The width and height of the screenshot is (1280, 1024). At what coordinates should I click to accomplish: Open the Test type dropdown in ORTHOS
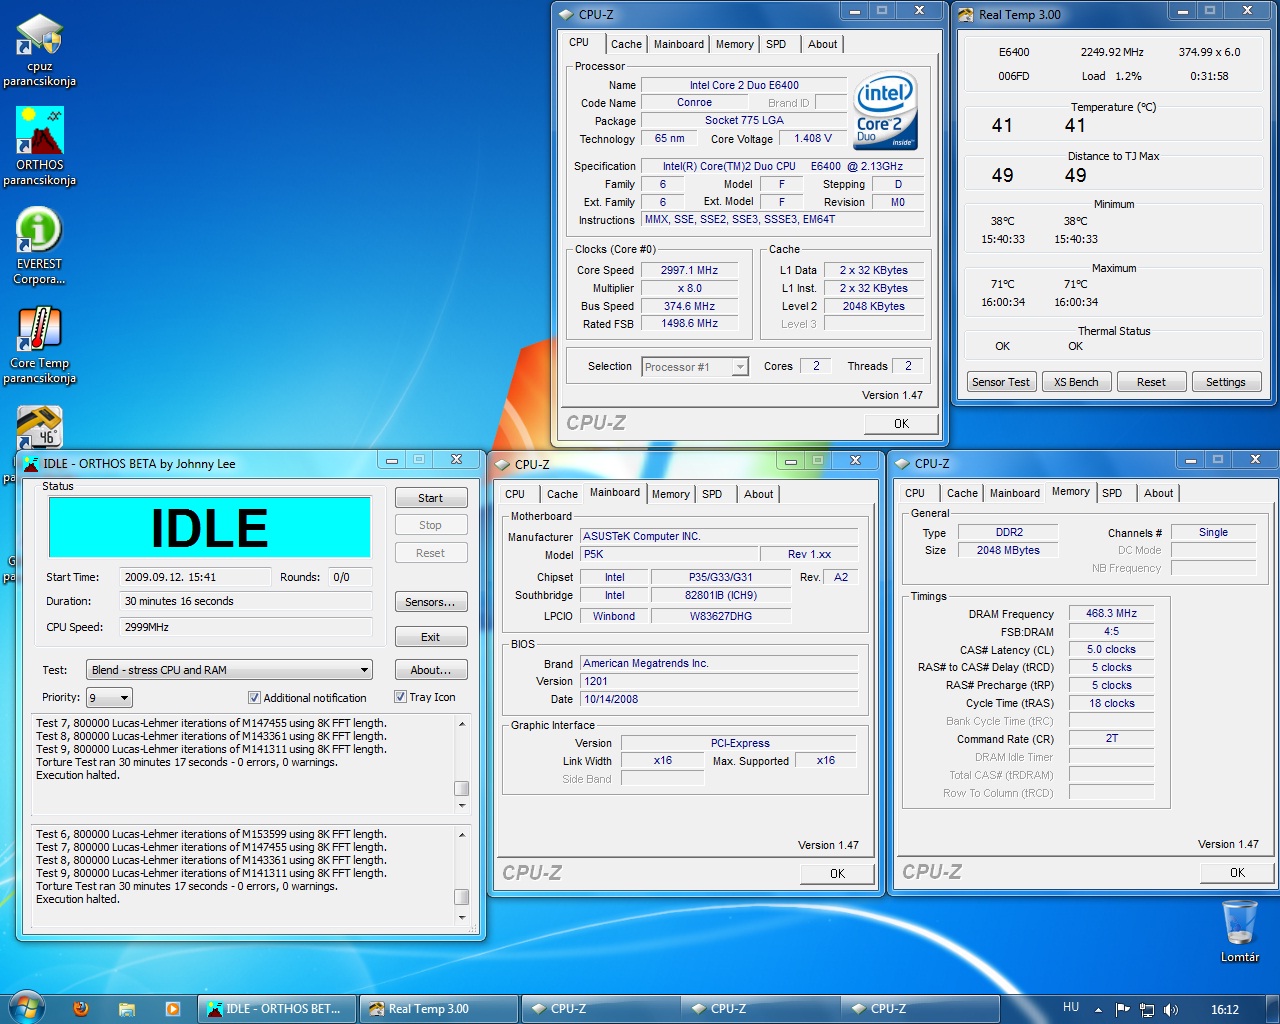pyautogui.click(x=230, y=670)
